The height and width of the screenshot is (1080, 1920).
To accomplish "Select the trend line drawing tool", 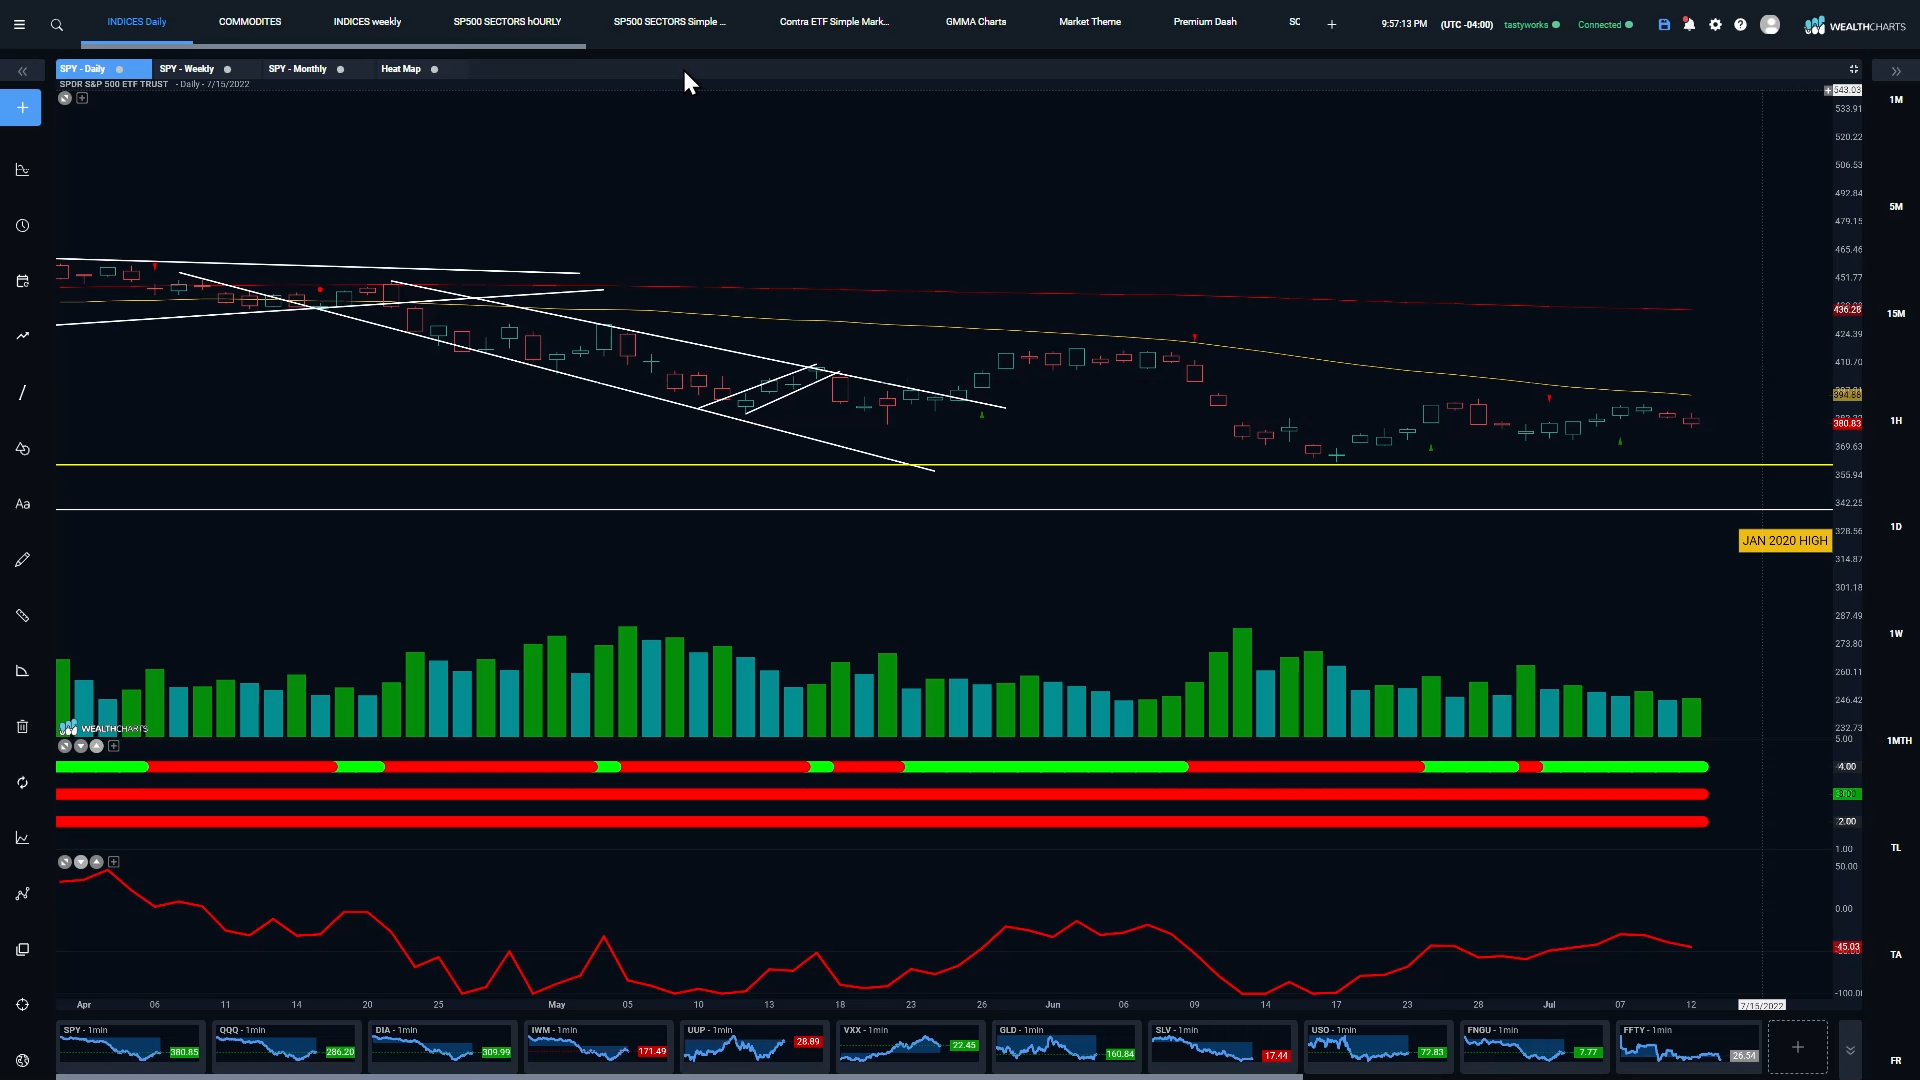I will 22,393.
